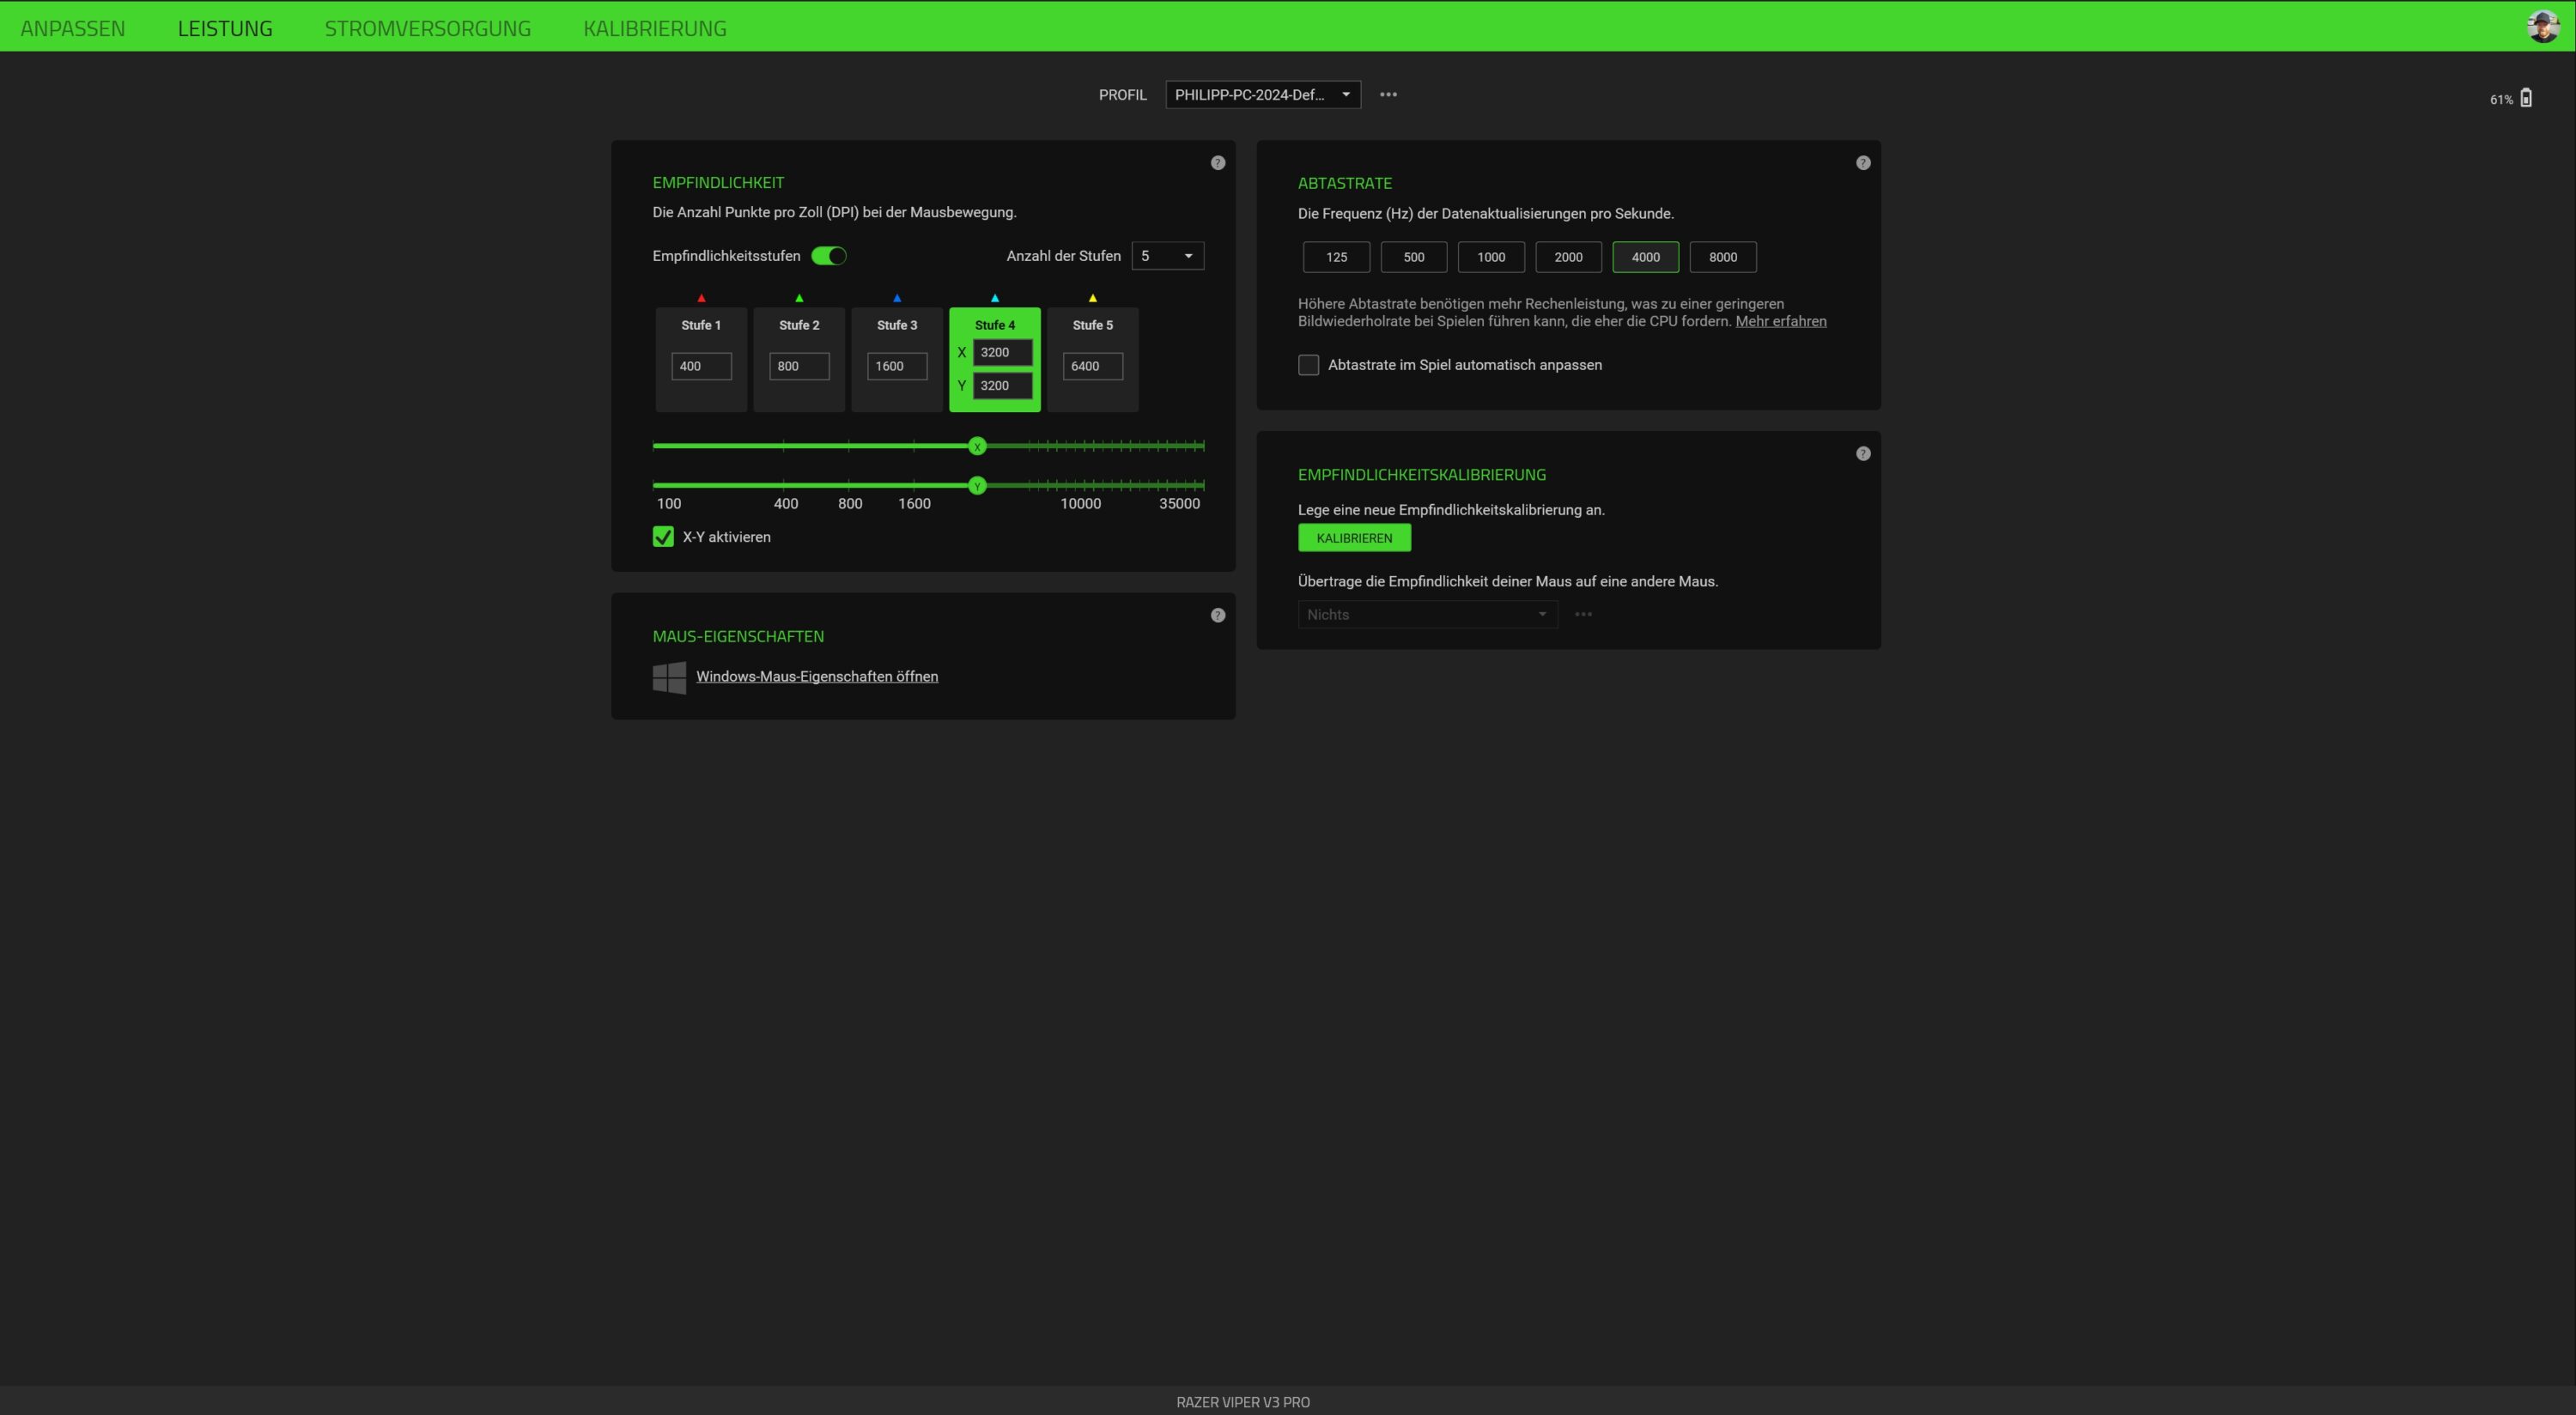2576x1415 pixels.
Task: Open the Profil dropdown
Action: click(1262, 95)
